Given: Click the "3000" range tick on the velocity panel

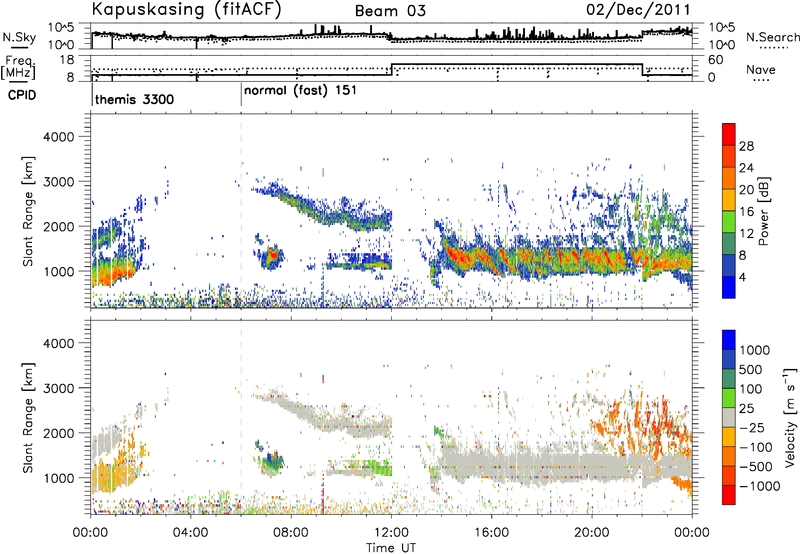Looking at the screenshot, I should [x=58, y=388].
